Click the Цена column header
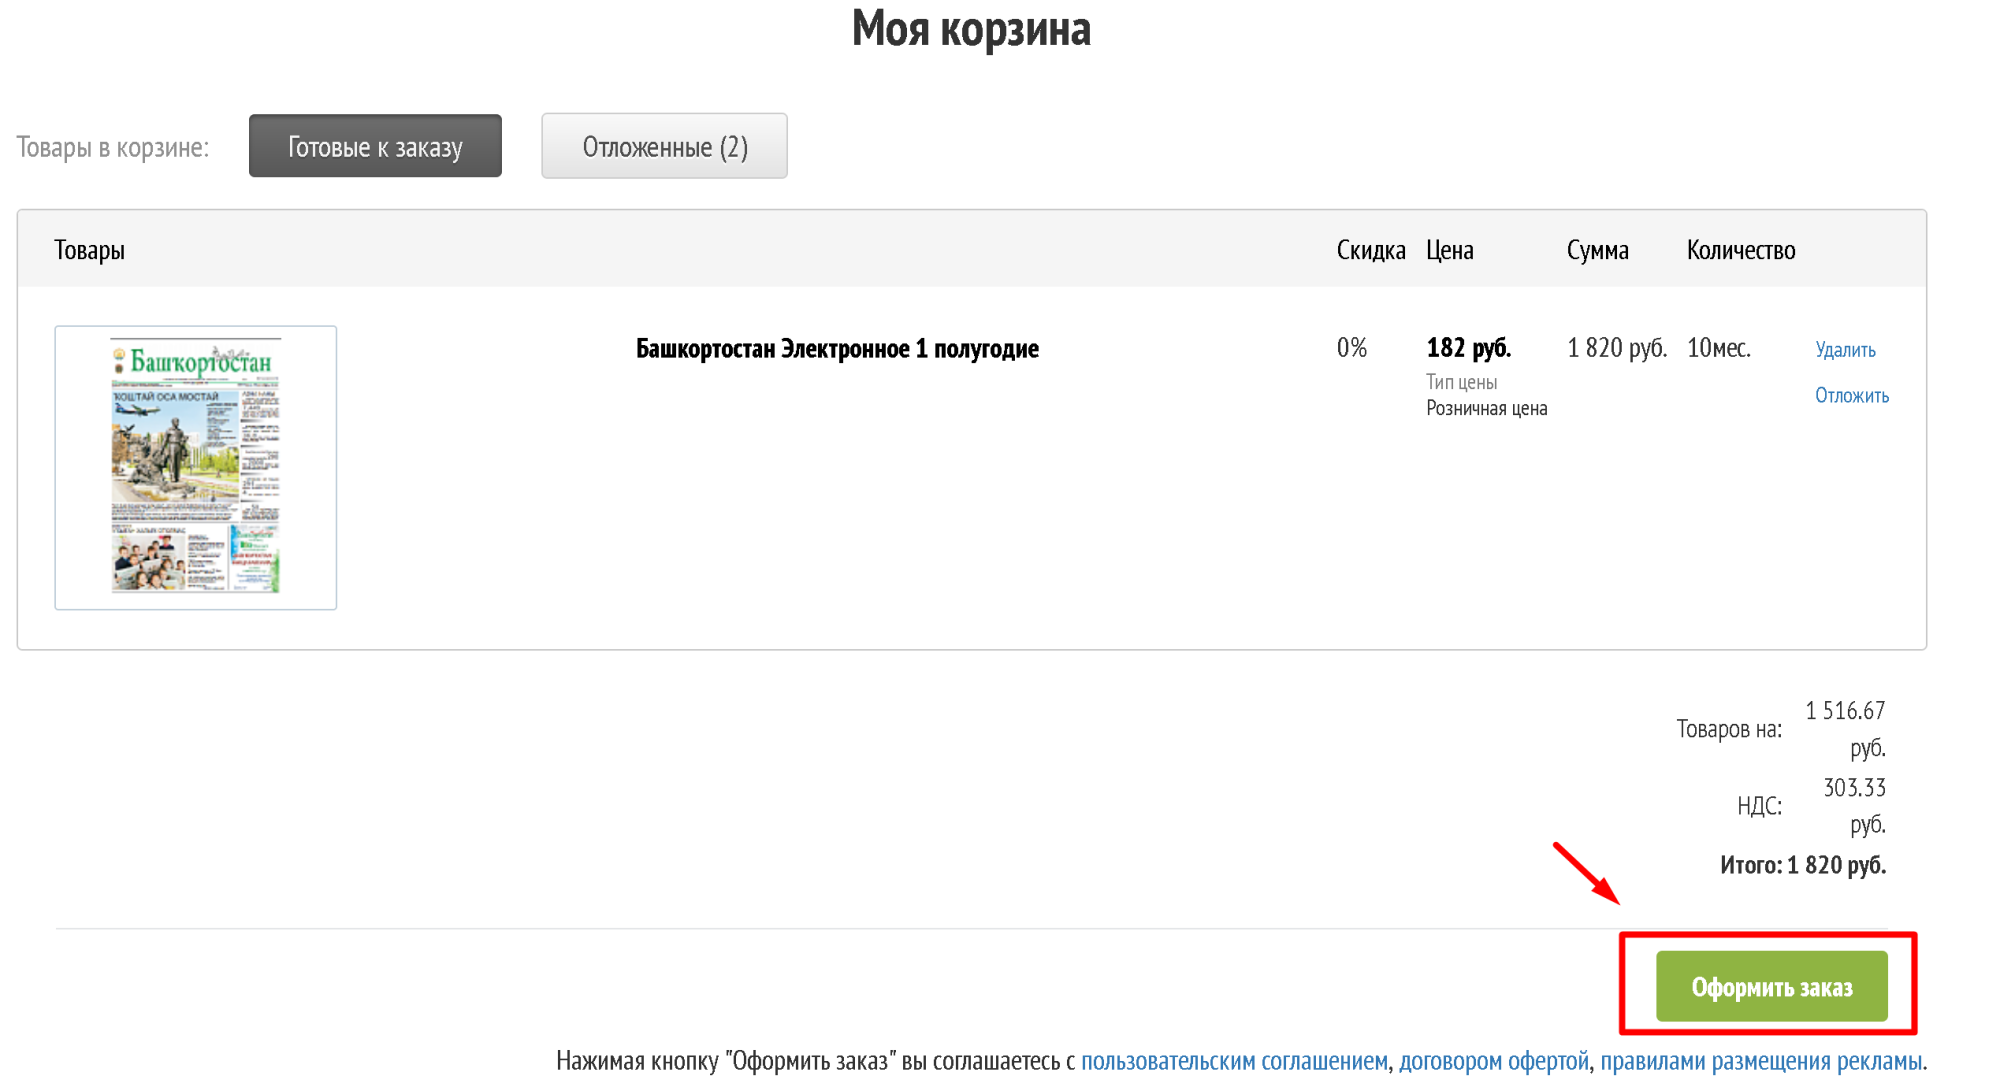 point(1450,250)
